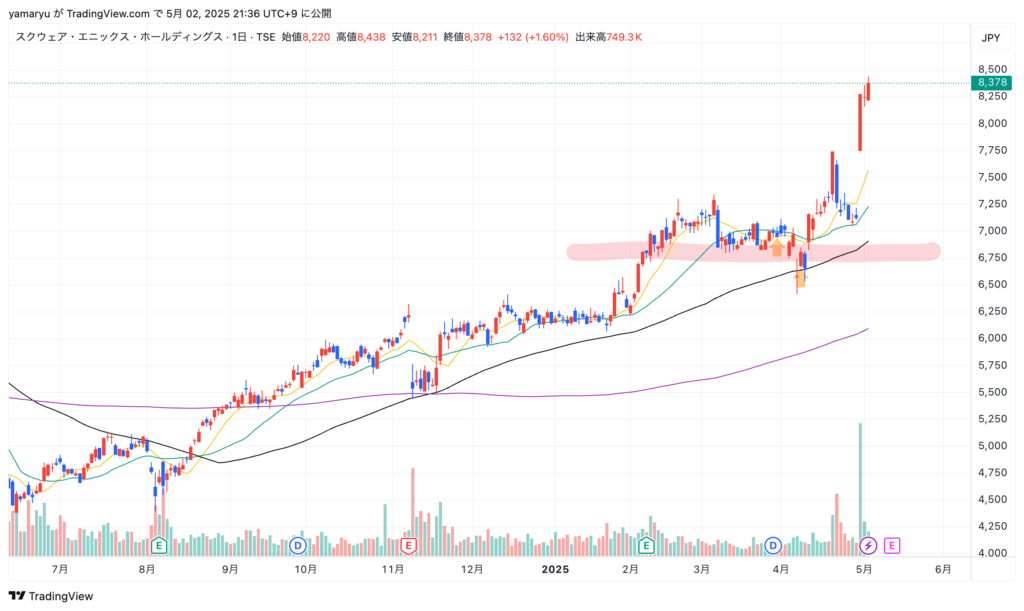Click the 8,000 price axis label

[x=992, y=123]
